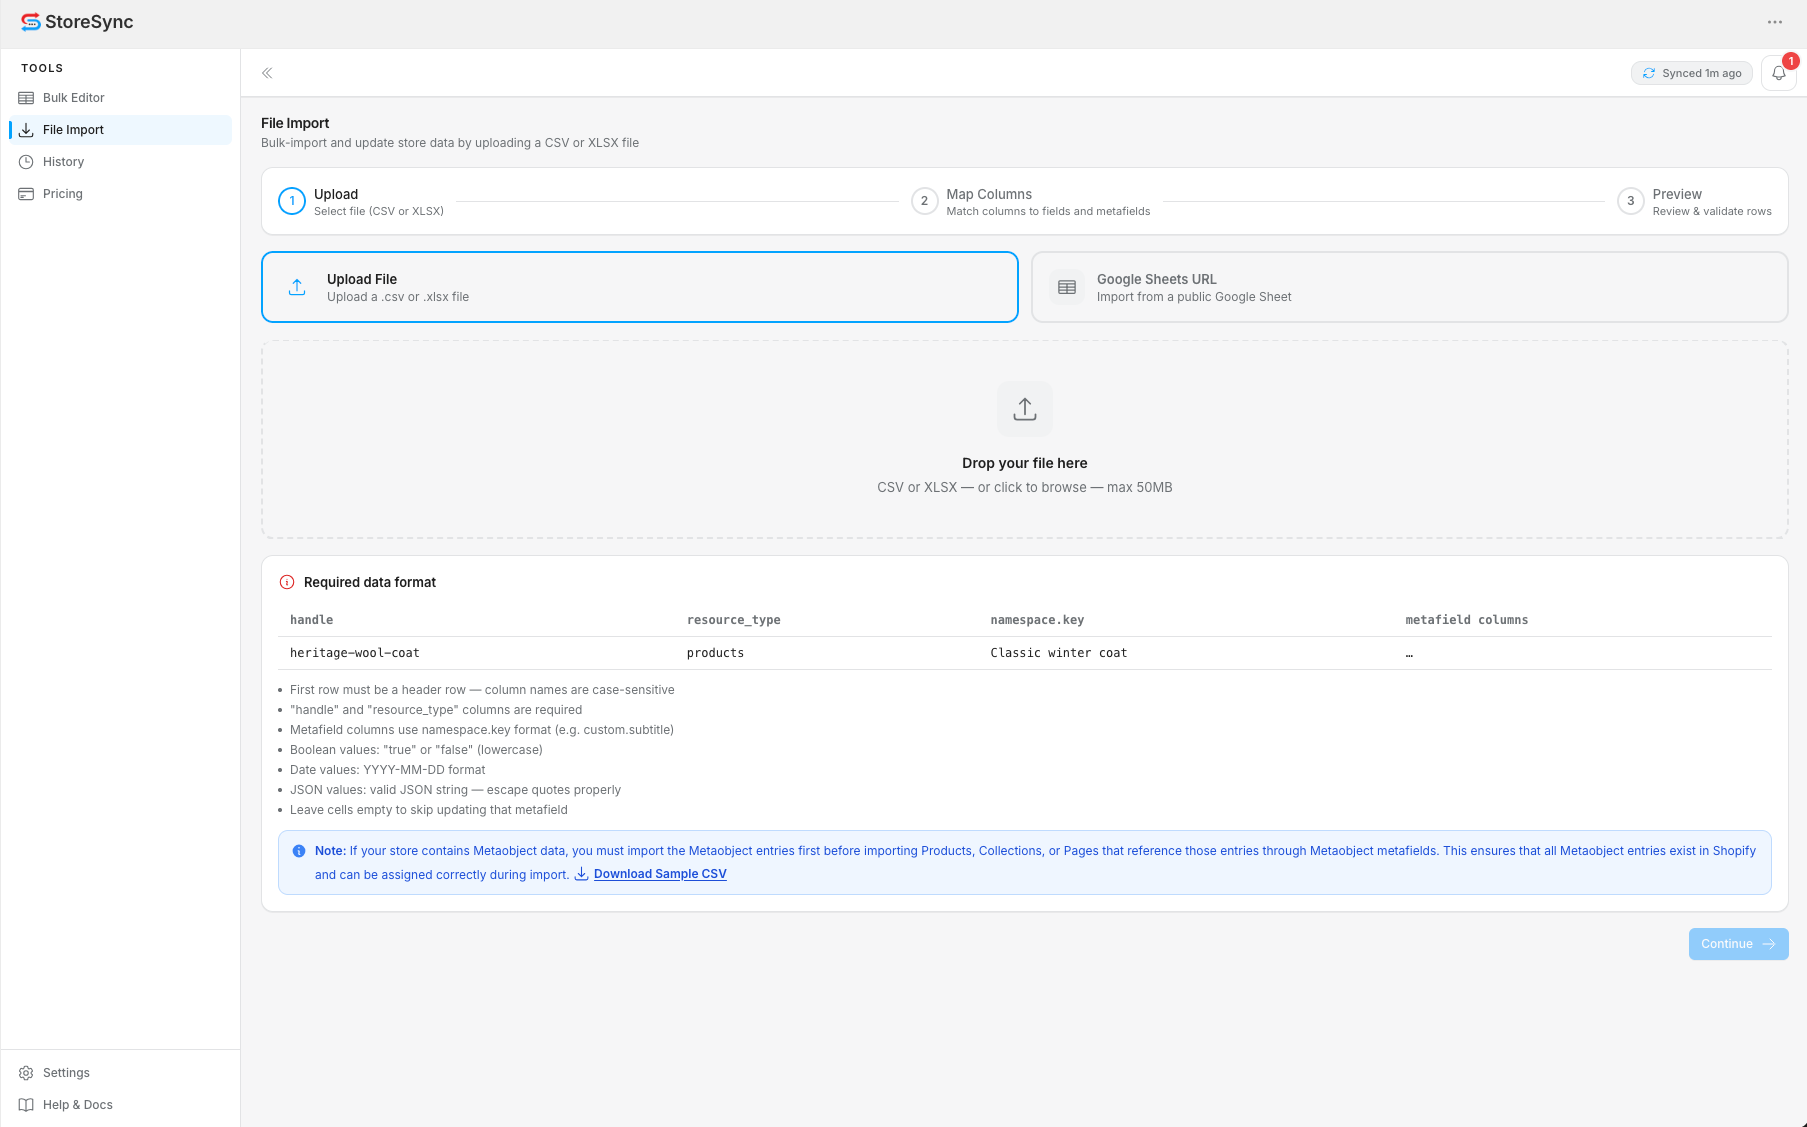Click the refresh icon in Synced badge
1807x1127 pixels.
click(1649, 73)
